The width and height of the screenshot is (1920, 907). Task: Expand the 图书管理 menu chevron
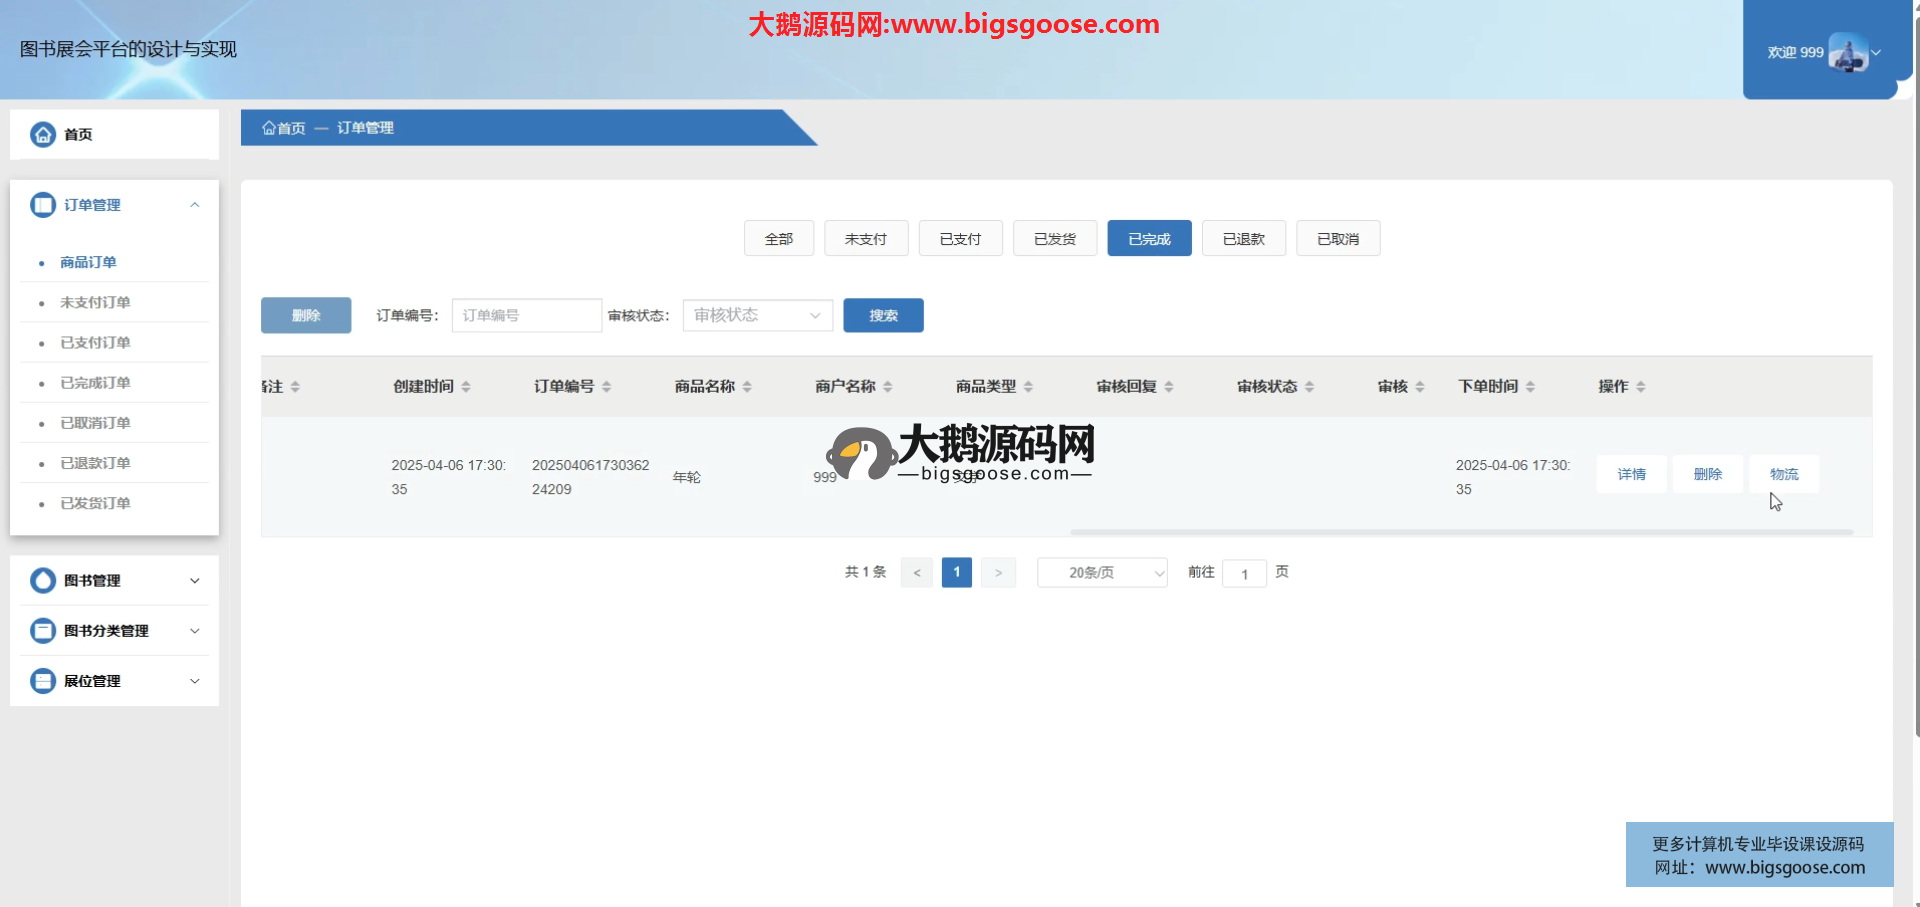pos(195,581)
